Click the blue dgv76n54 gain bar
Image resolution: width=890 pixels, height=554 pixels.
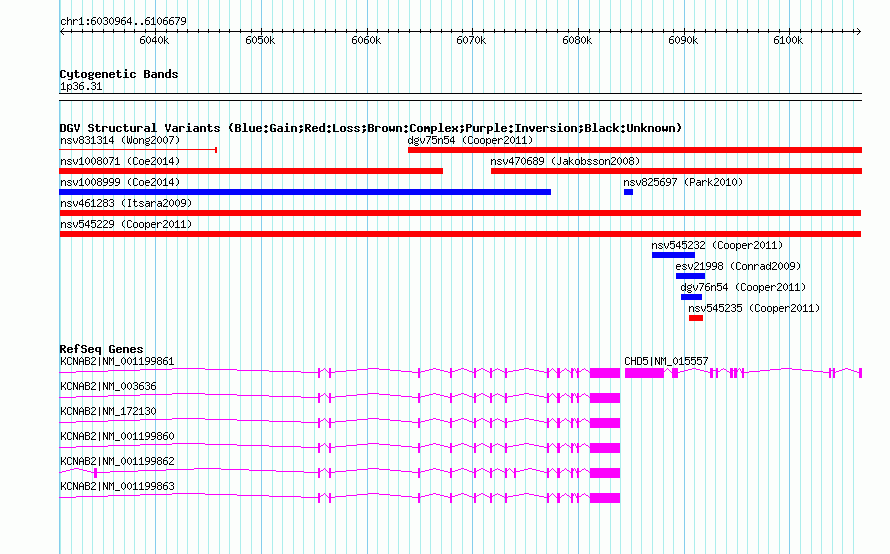coord(691,297)
